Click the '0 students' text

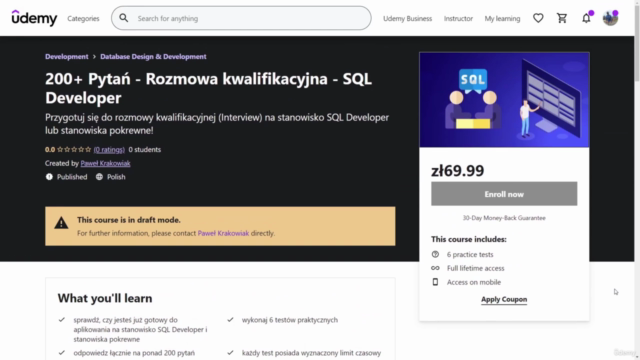click(x=144, y=149)
